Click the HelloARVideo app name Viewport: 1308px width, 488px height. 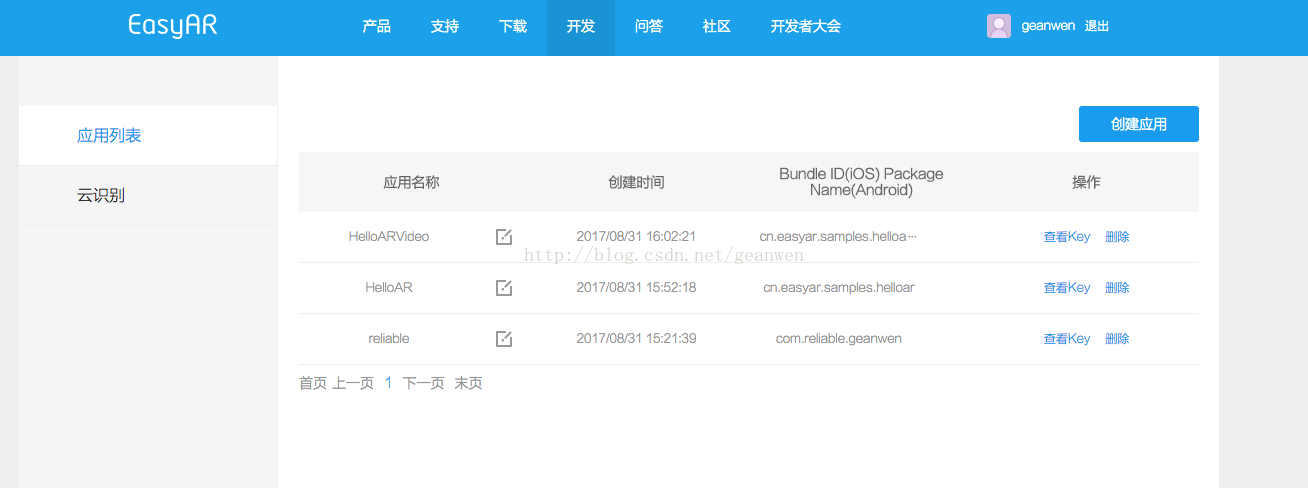389,237
